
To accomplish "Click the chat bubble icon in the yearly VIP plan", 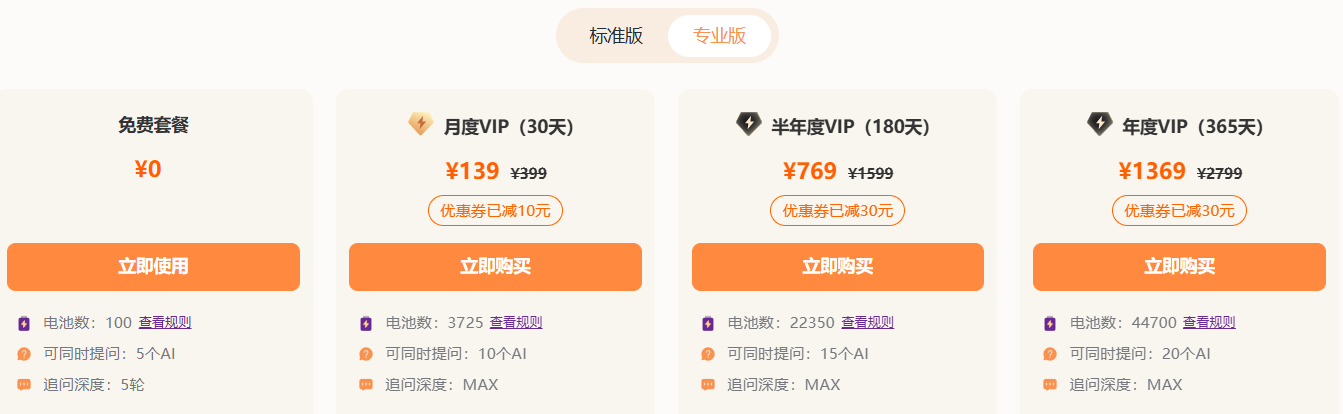I will point(1050,385).
